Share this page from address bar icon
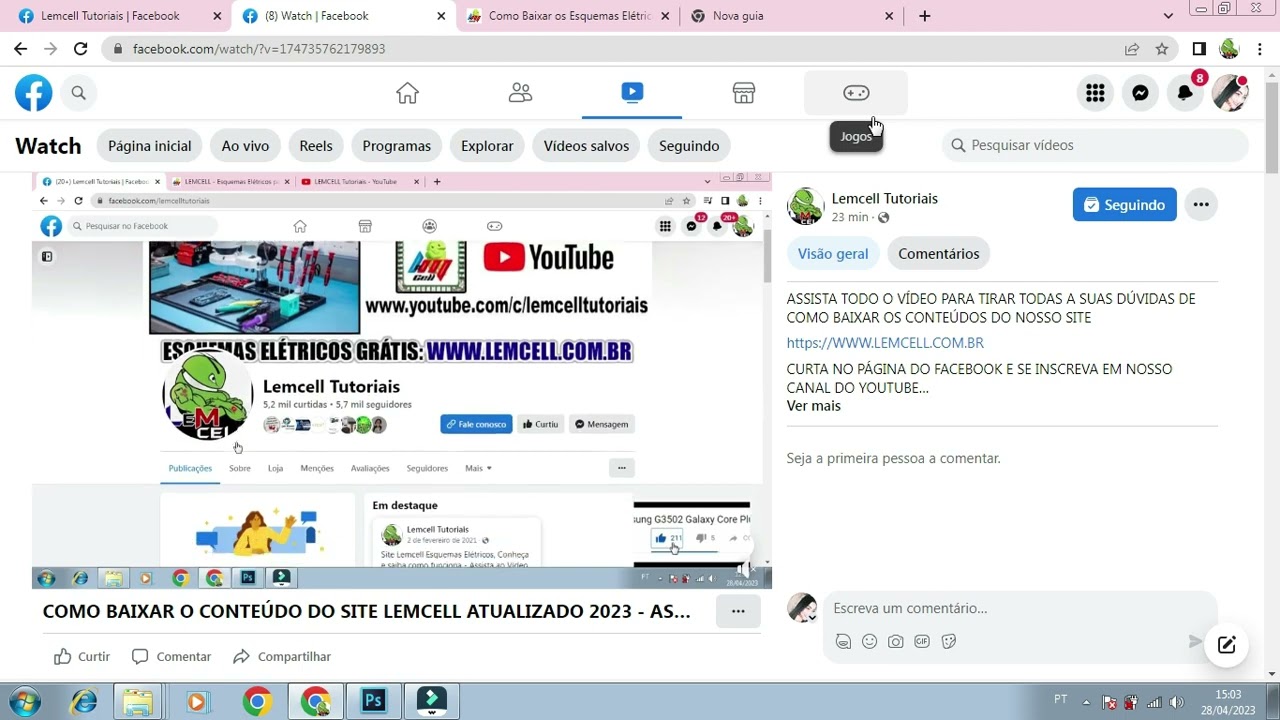 coord(1132,48)
